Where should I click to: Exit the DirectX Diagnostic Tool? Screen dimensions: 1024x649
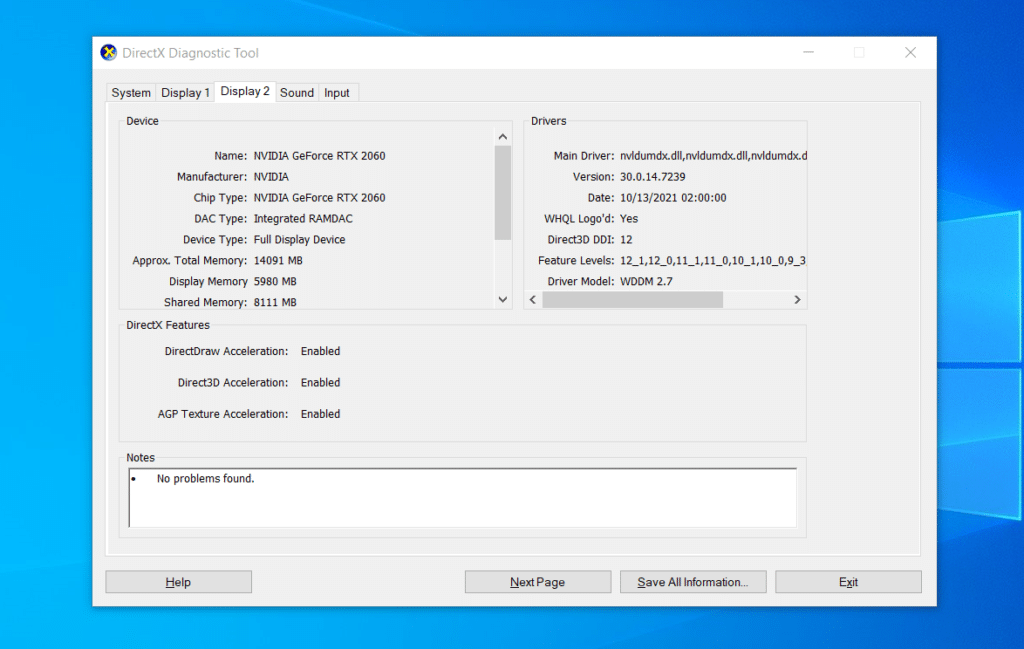tap(848, 582)
